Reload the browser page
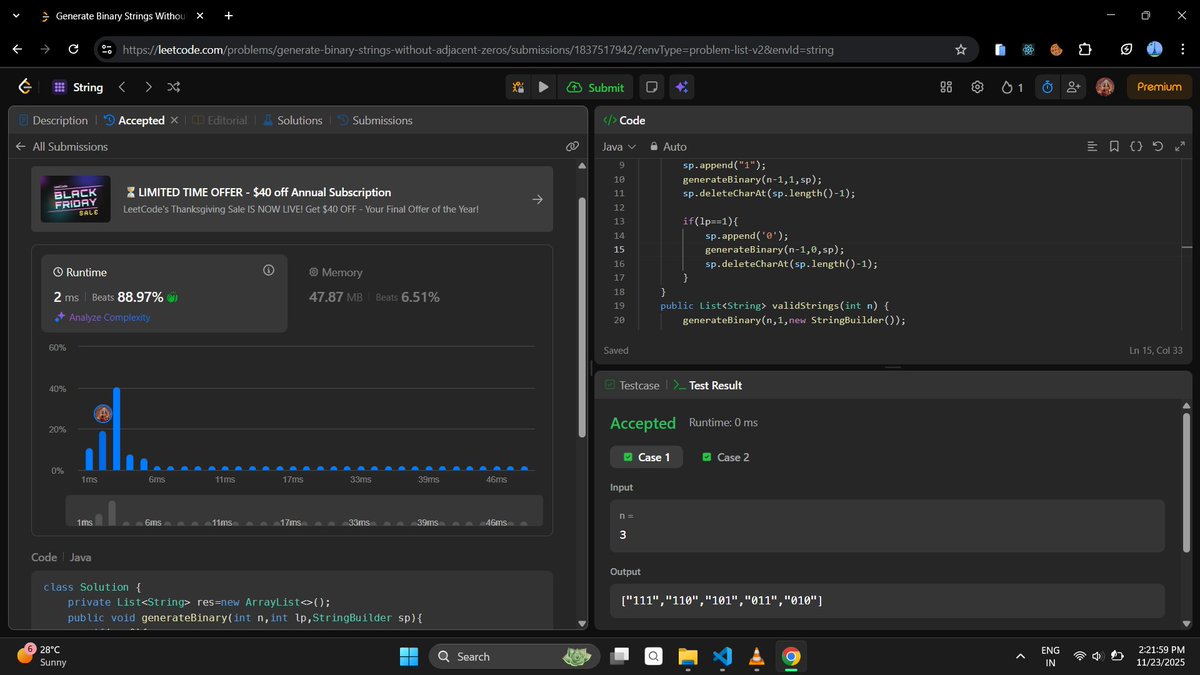Viewport: 1200px width, 675px height. coord(73,49)
